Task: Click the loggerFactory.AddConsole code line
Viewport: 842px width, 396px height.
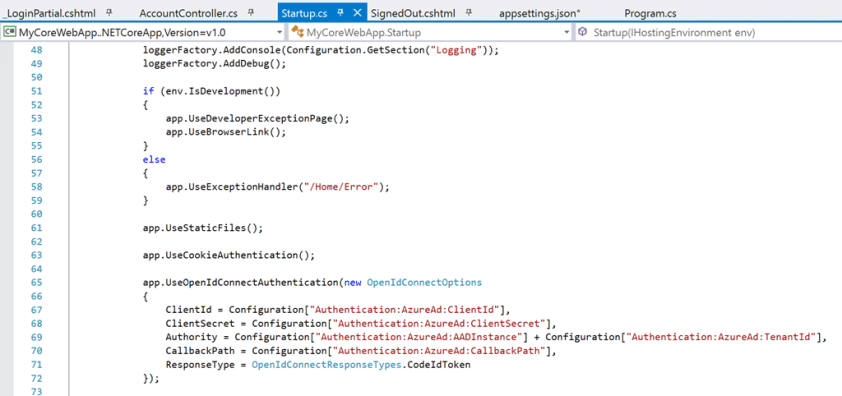Action: (x=321, y=51)
